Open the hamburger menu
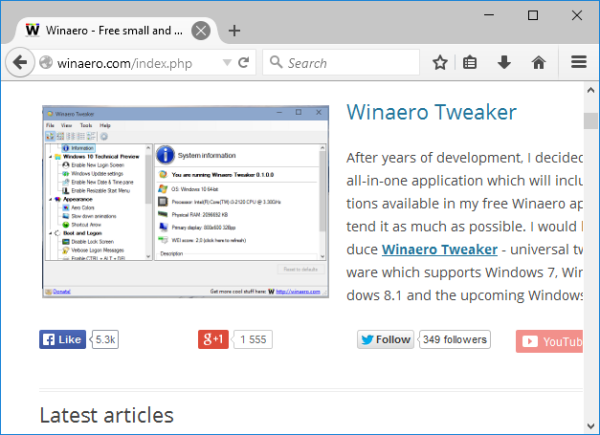The image size is (600, 435). click(579, 62)
